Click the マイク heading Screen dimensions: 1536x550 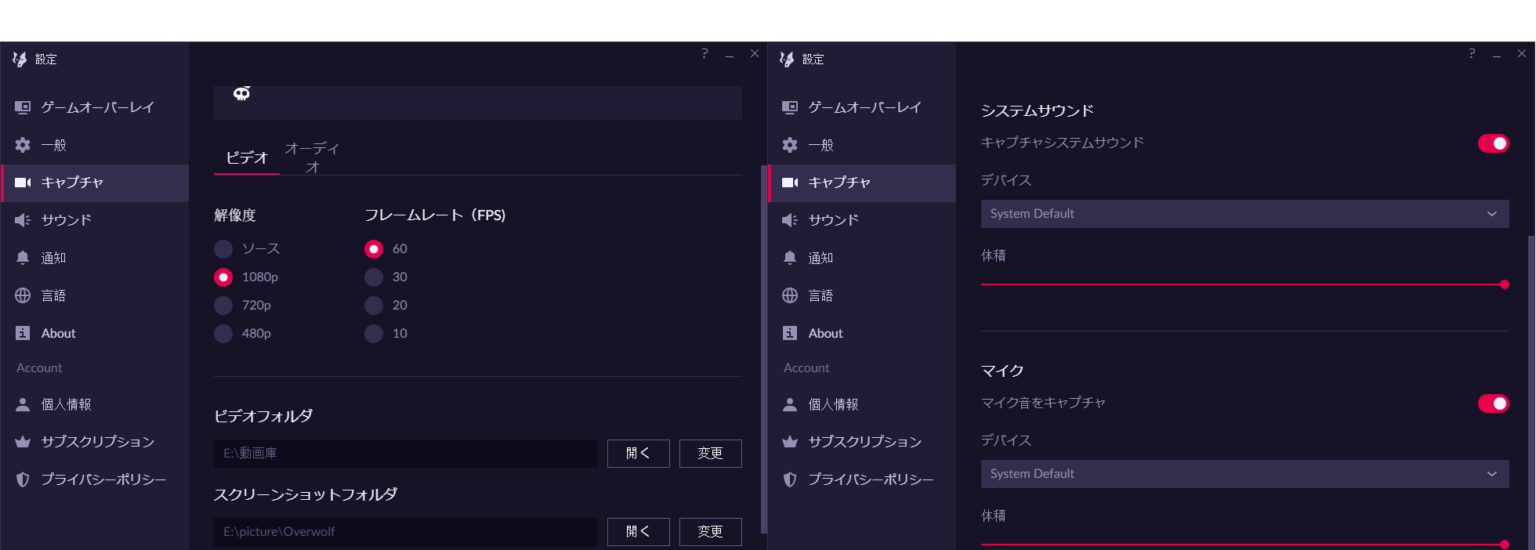[1002, 370]
